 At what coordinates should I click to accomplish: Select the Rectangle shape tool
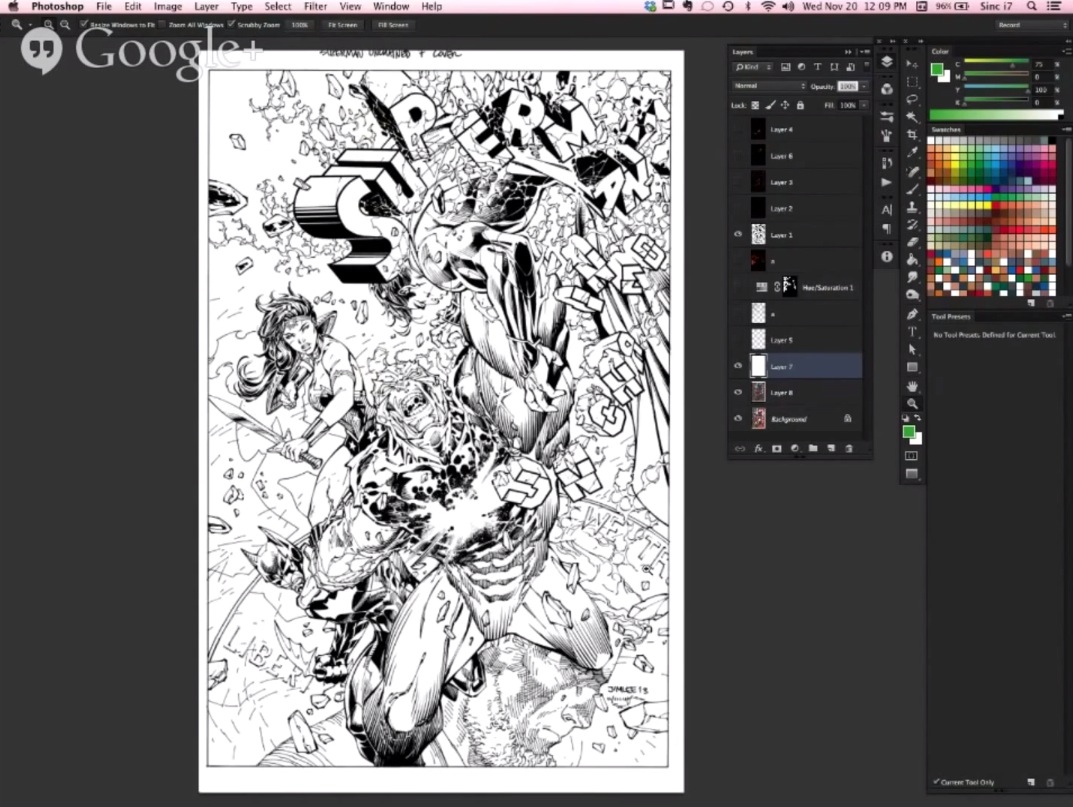(x=912, y=368)
